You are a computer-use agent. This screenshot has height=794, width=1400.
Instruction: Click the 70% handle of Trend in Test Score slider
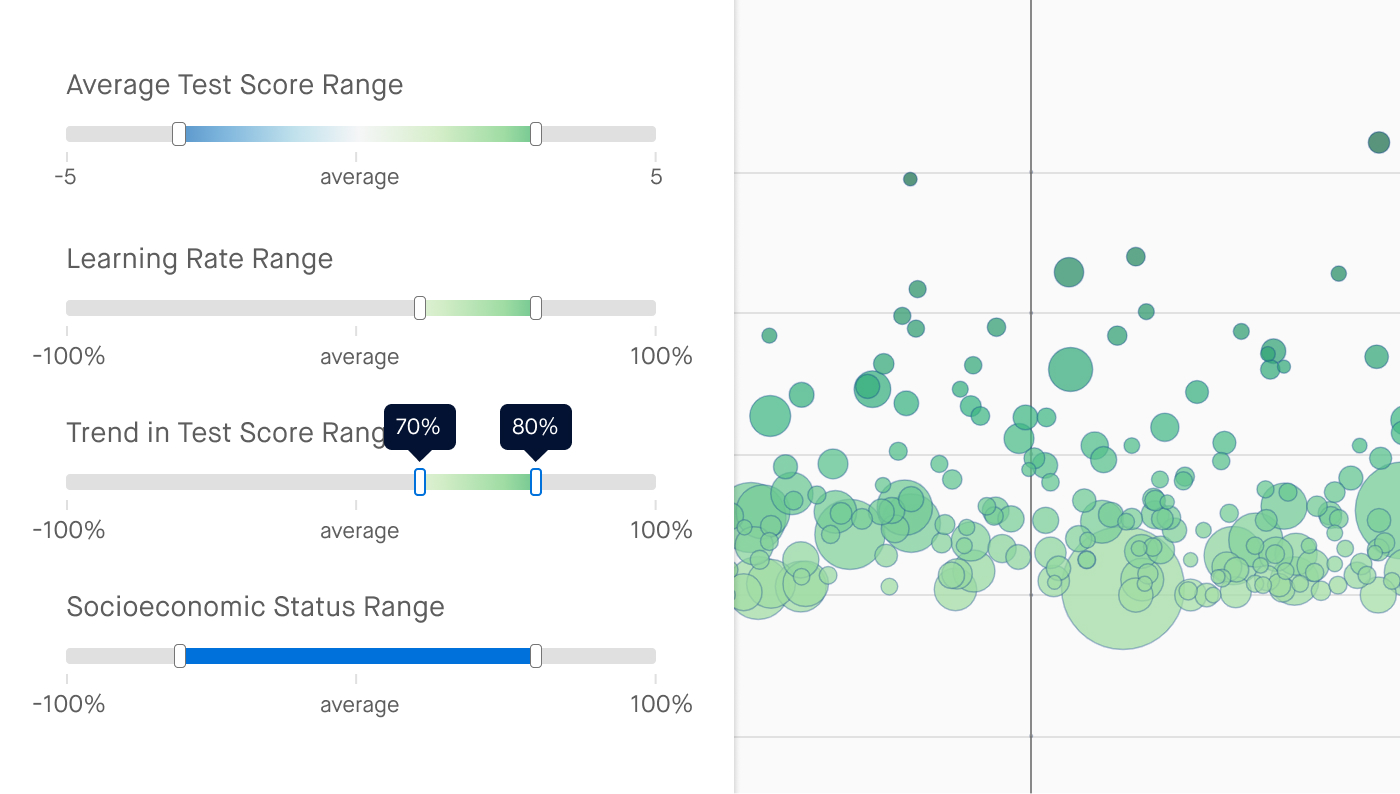420,482
